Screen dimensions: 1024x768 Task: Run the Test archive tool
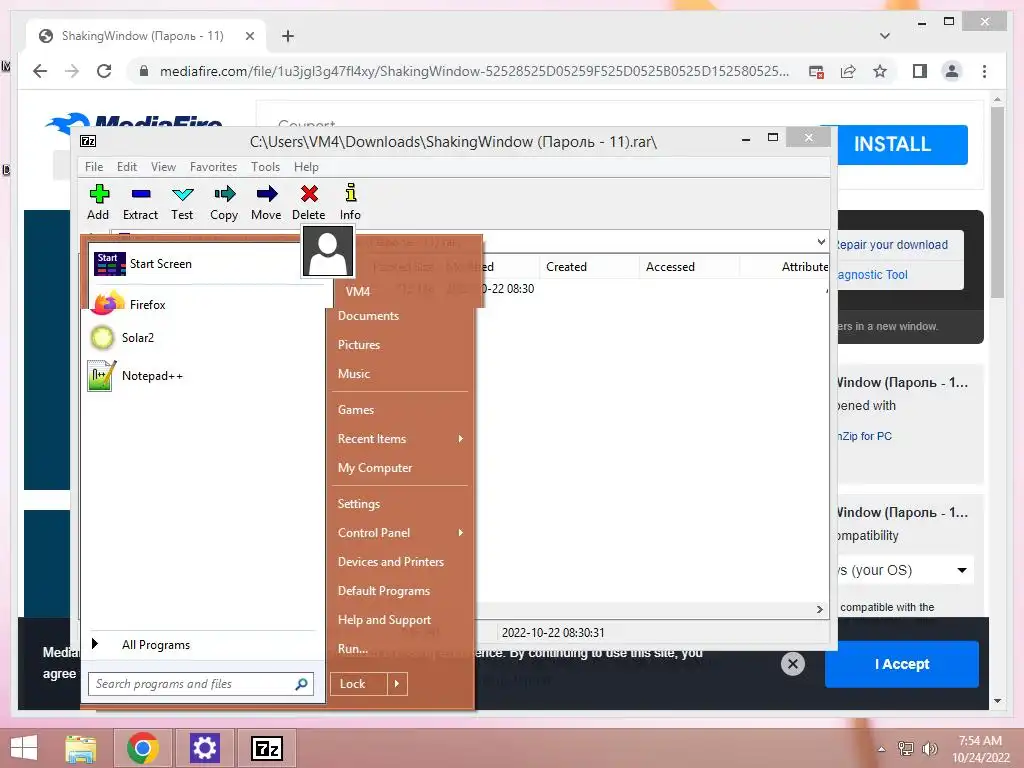click(x=182, y=202)
